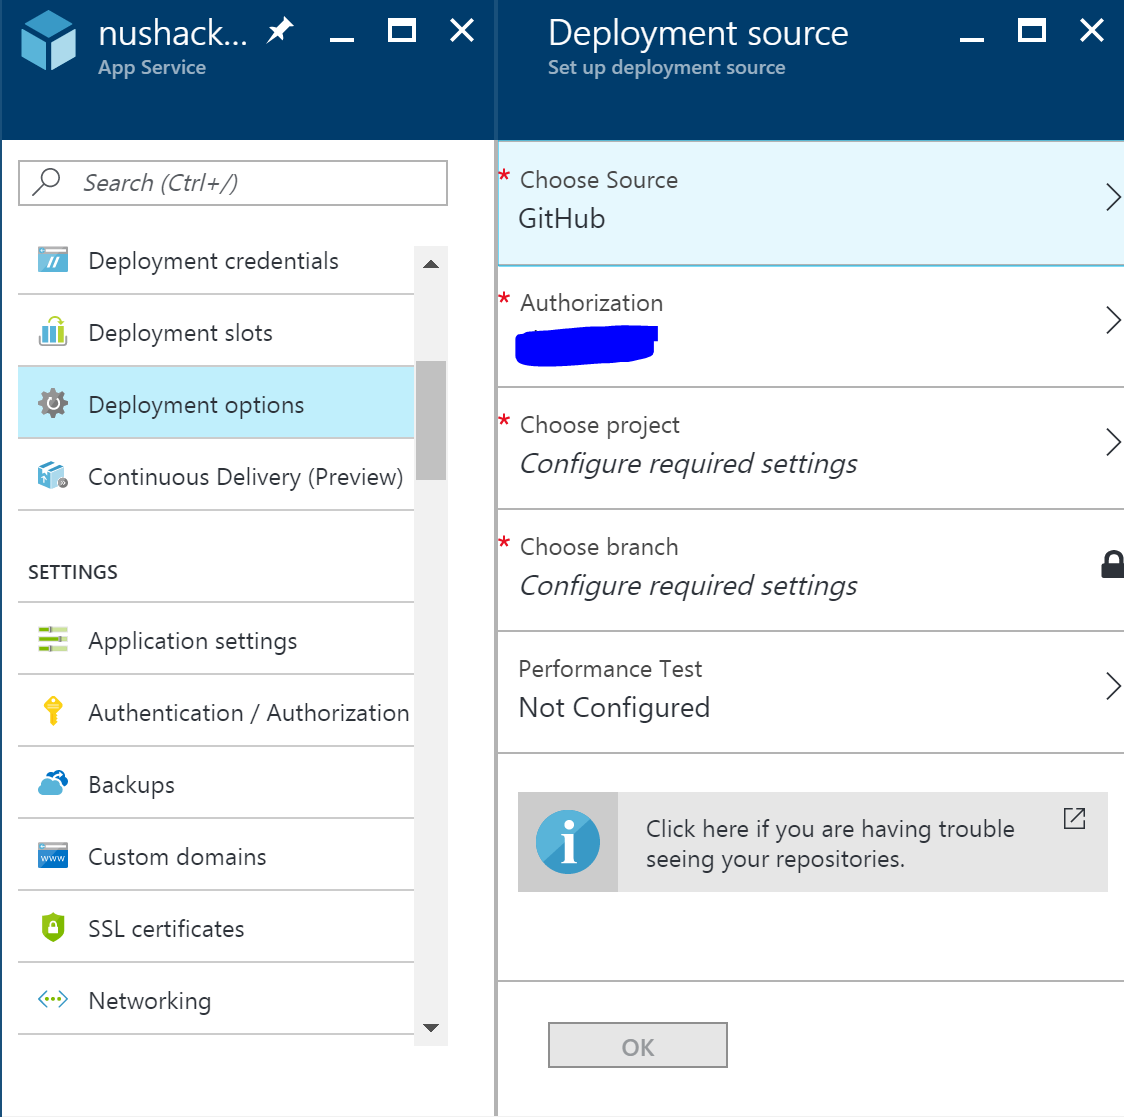Open Deployment credentials menu item

click(216, 260)
